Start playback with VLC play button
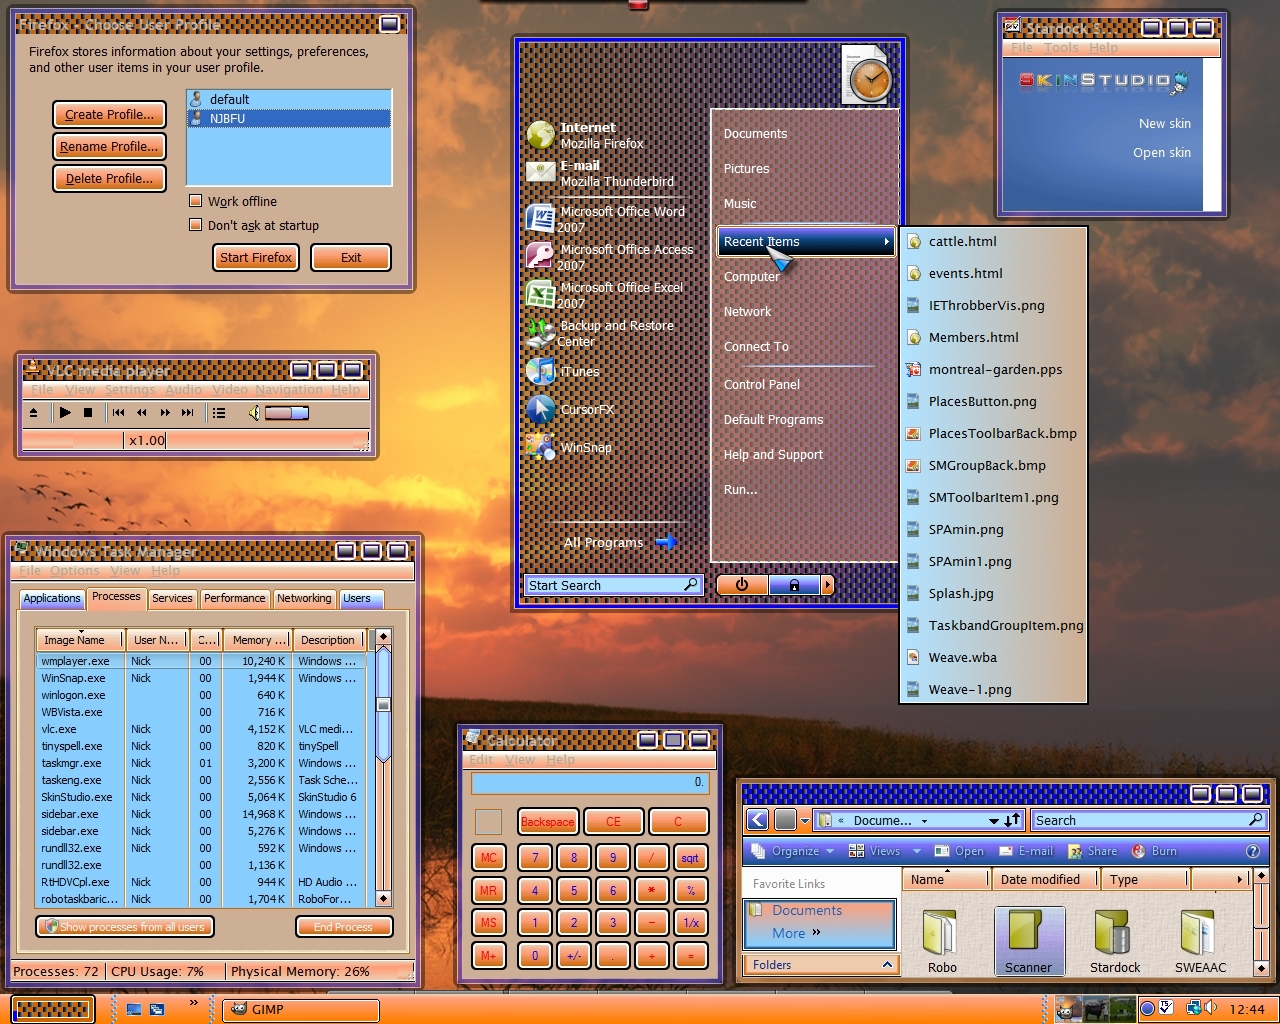This screenshot has height=1024, width=1280. (x=65, y=412)
